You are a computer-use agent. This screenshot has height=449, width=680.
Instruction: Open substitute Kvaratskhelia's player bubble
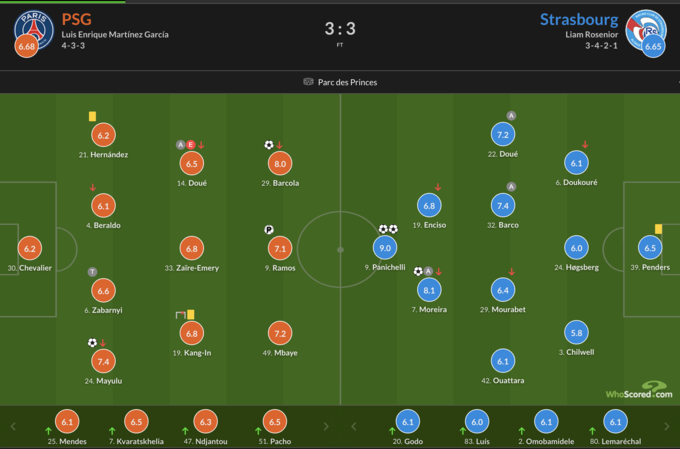tap(138, 422)
